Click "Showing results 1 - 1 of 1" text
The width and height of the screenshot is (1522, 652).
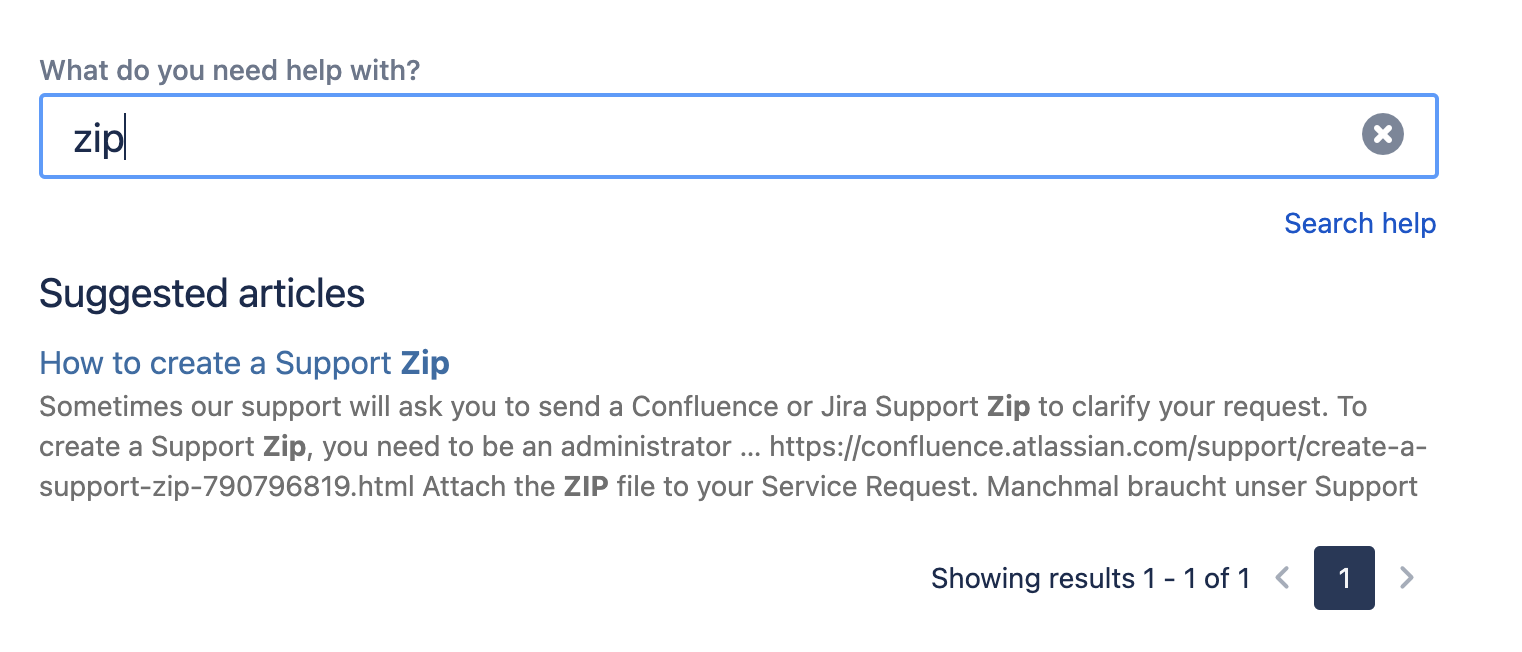[x=1090, y=578]
